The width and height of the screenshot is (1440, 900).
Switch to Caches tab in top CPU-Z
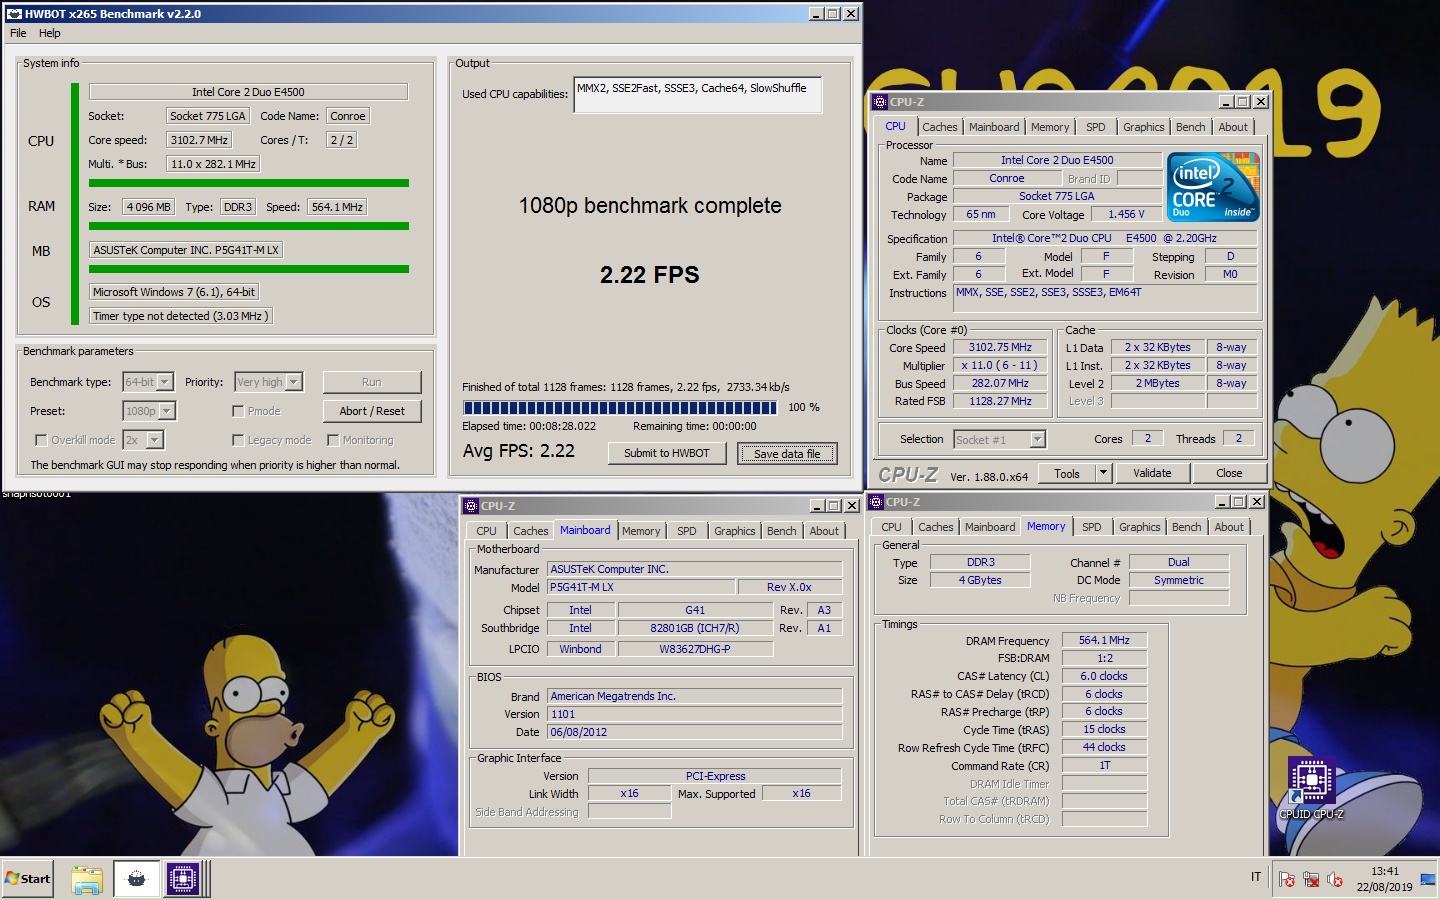click(x=940, y=127)
